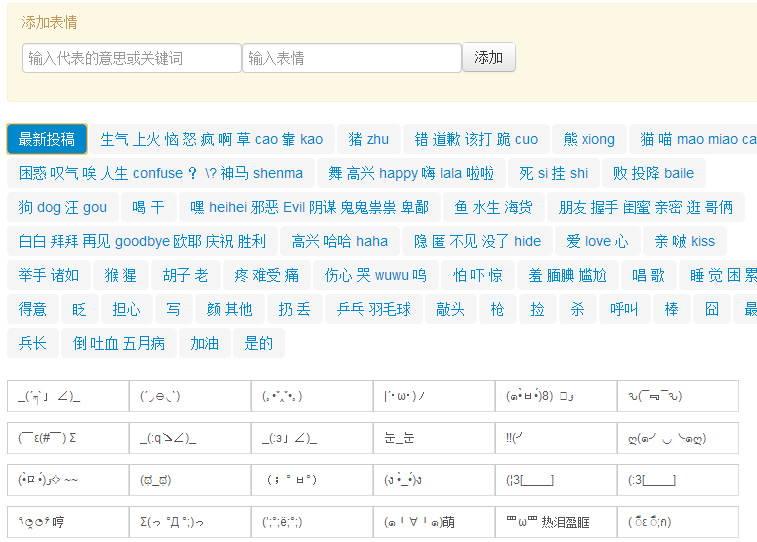
Task: Open the 狗 dog 汪 gou tag
Action: click(63, 207)
